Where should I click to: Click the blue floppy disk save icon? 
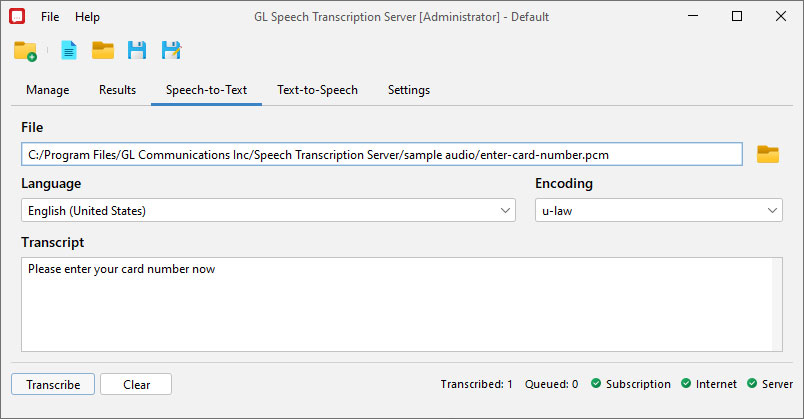click(137, 50)
